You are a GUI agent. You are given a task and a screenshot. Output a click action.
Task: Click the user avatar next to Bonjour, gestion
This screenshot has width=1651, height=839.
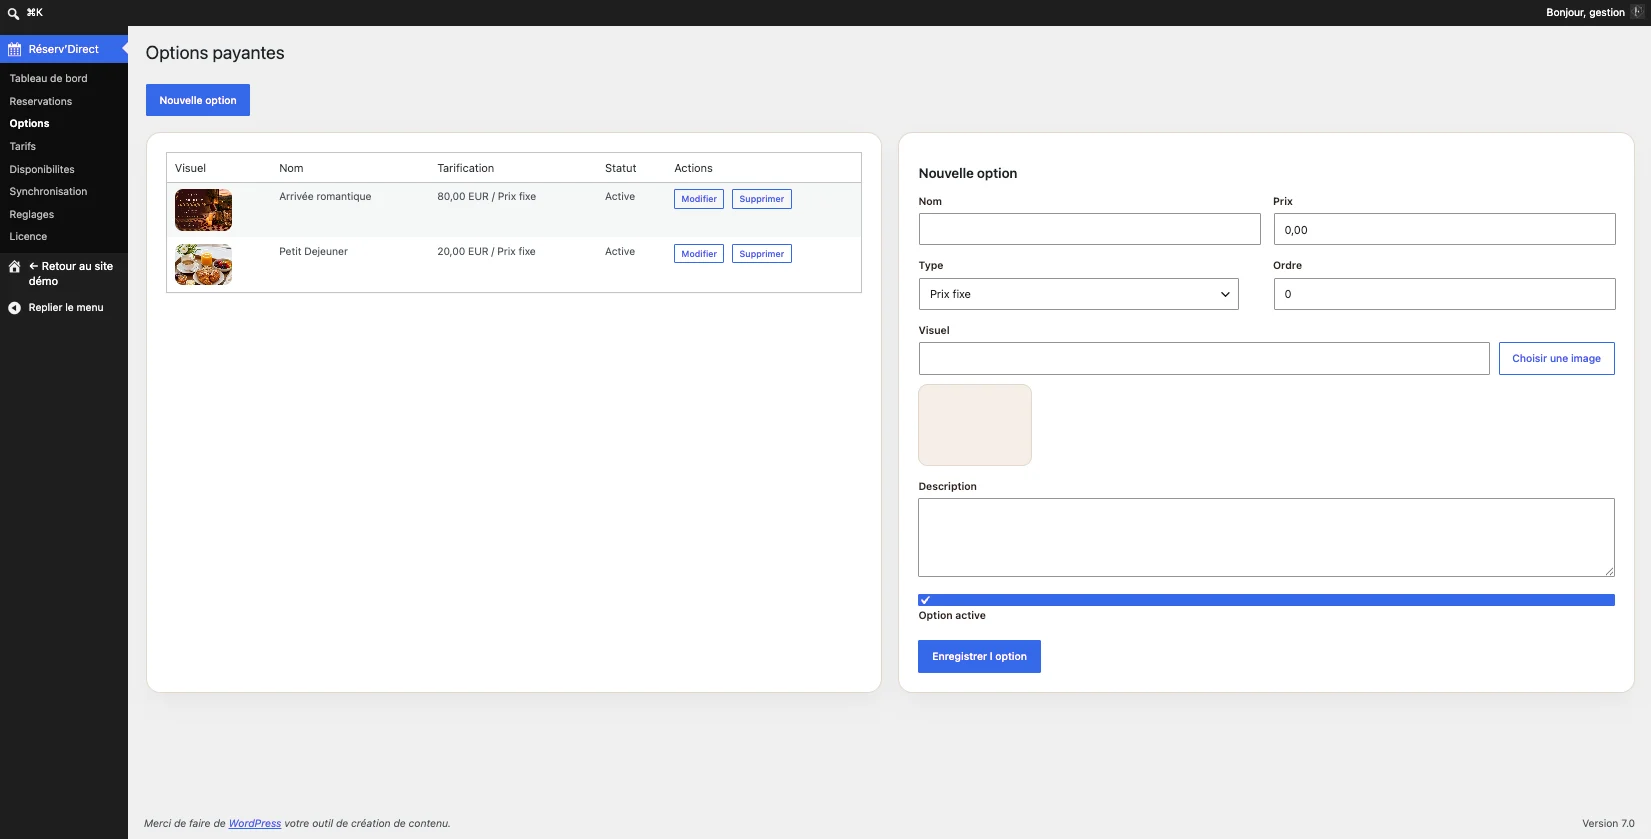(x=1637, y=12)
